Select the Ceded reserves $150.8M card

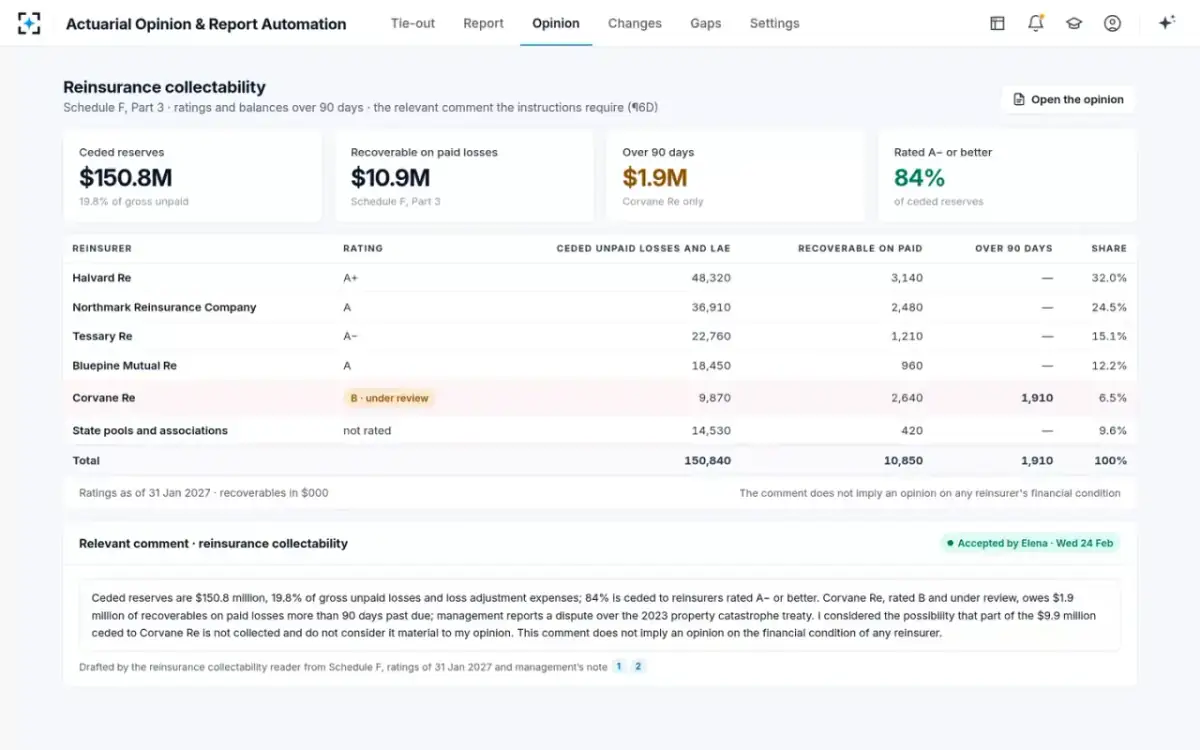pyautogui.click(x=192, y=176)
